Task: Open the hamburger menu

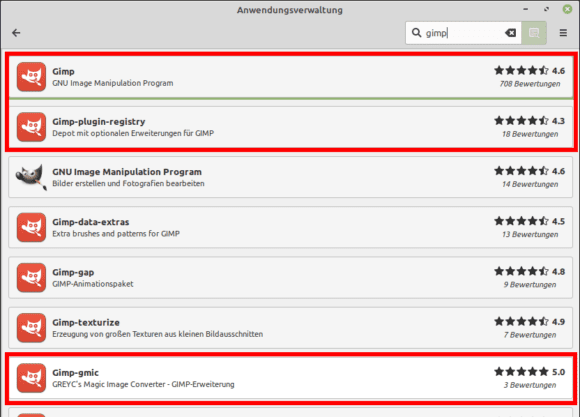Action: pos(563,33)
